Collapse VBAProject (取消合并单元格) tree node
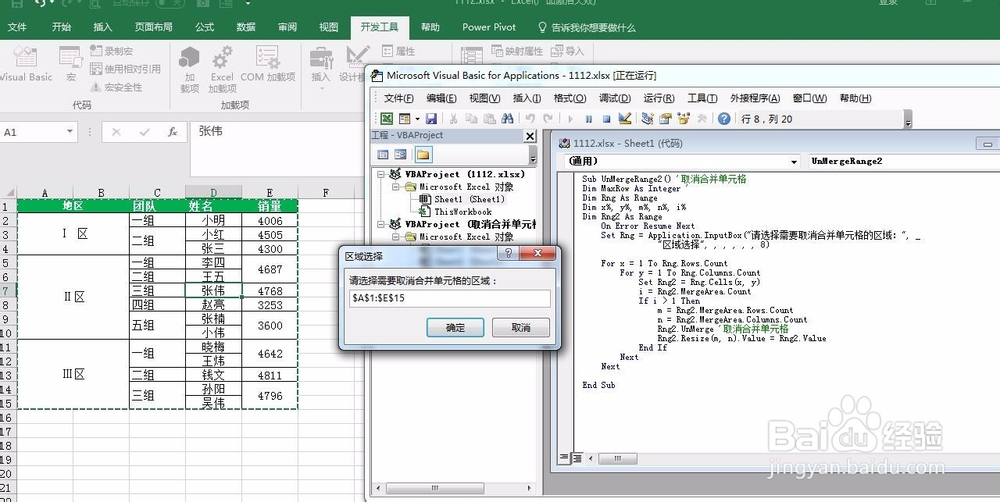Viewport: 1000px width, 502px height. tap(380, 225)
